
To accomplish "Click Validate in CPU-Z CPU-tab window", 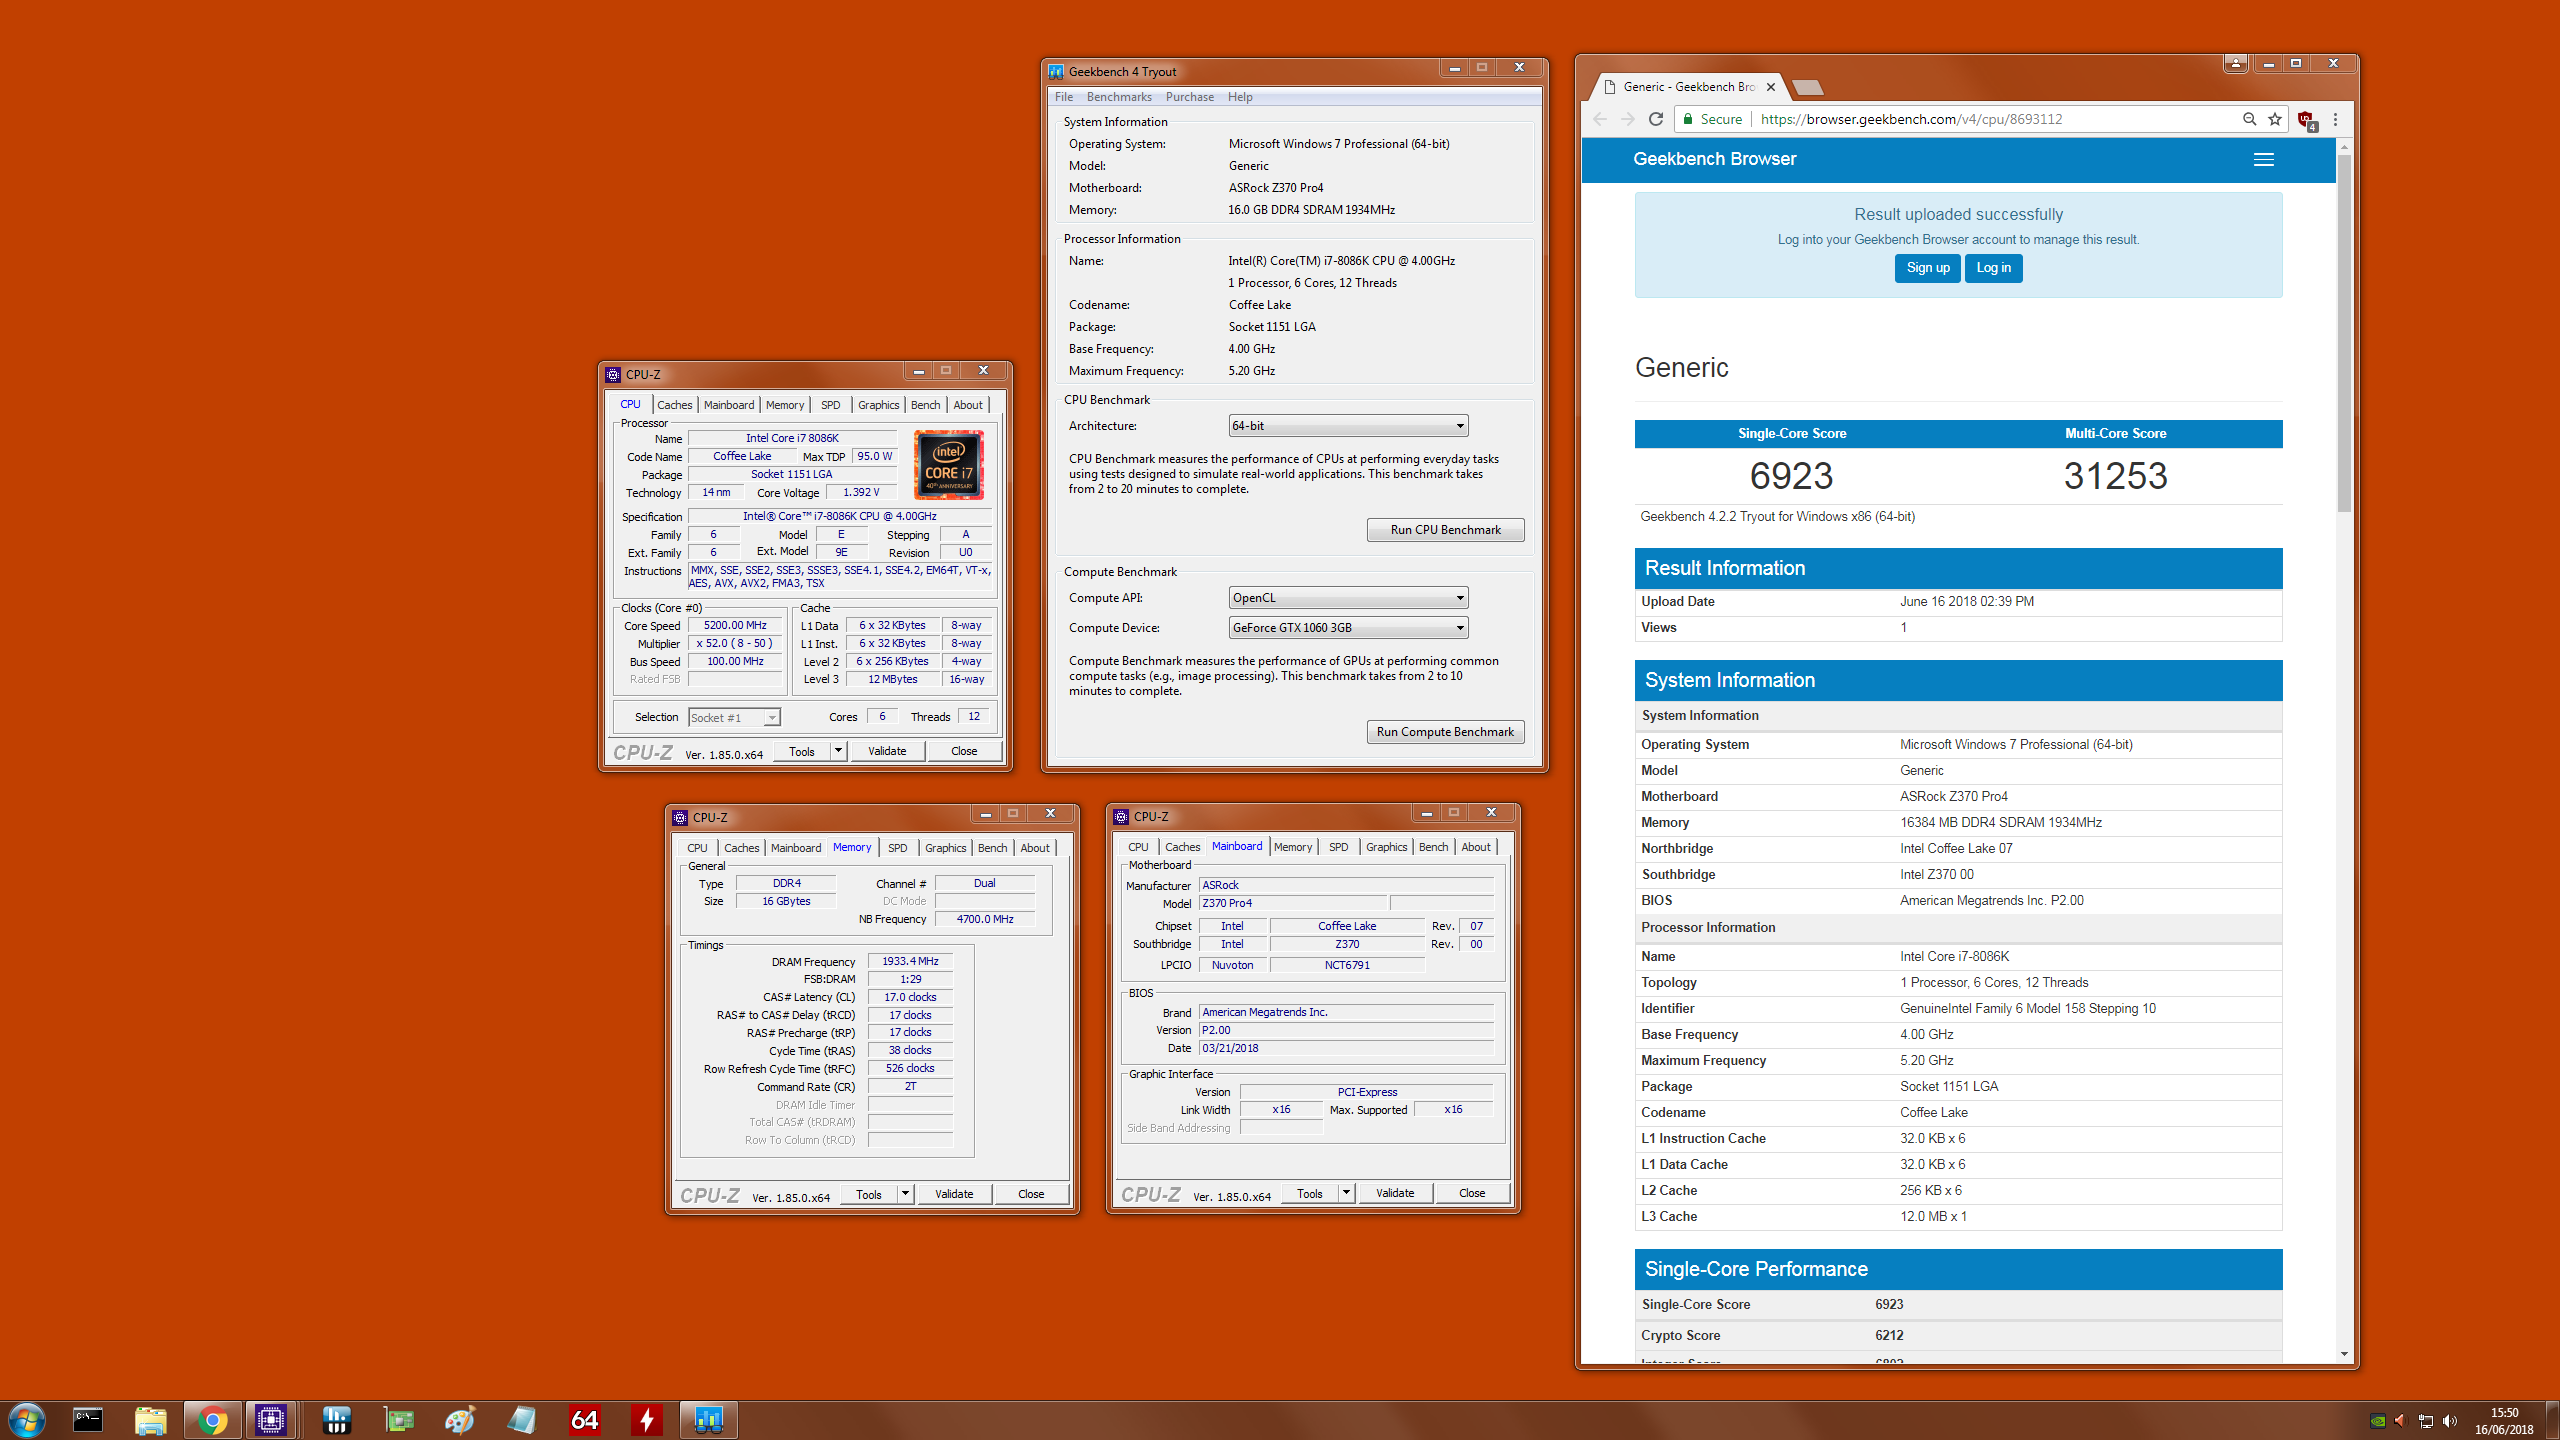I will coord(887,751).
